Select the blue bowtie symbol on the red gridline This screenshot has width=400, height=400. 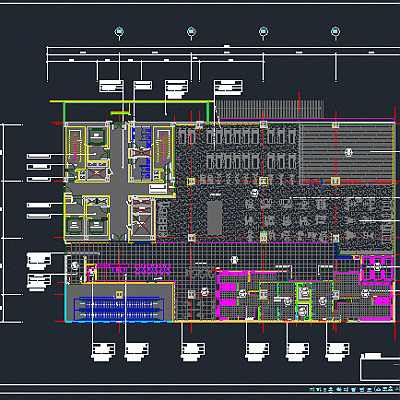316,183
